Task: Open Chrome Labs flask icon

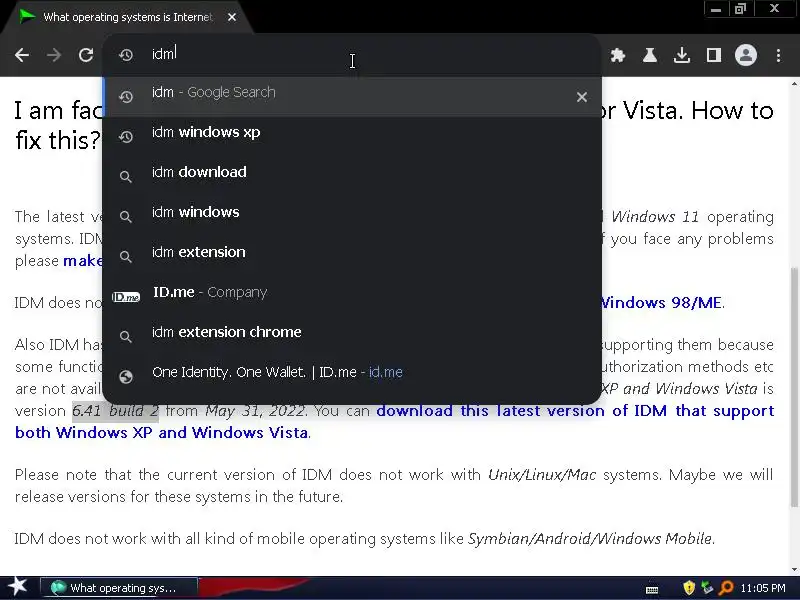Action: pos(649,55)
